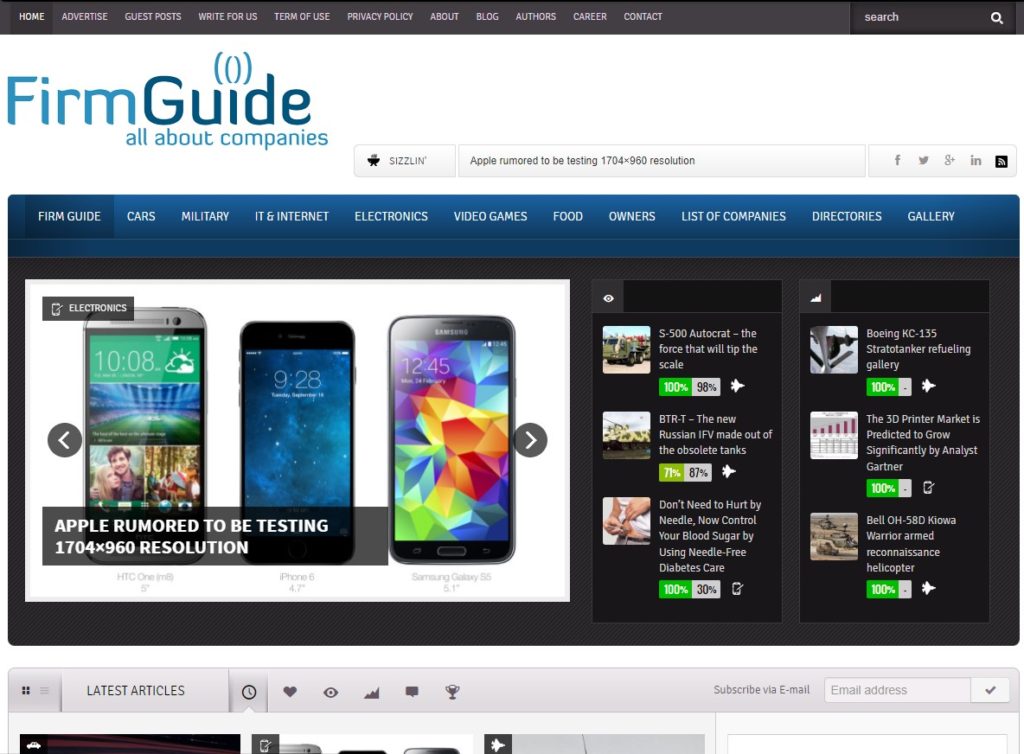Open Write For Us page
This screenshot has height=754, width=1024.
[x=227, y=16]
